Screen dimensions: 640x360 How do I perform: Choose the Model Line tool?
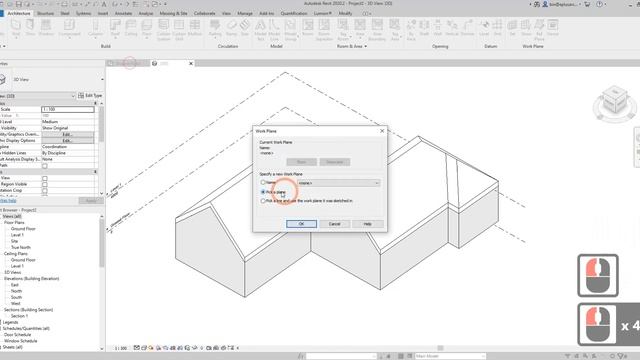click(274, 29)
